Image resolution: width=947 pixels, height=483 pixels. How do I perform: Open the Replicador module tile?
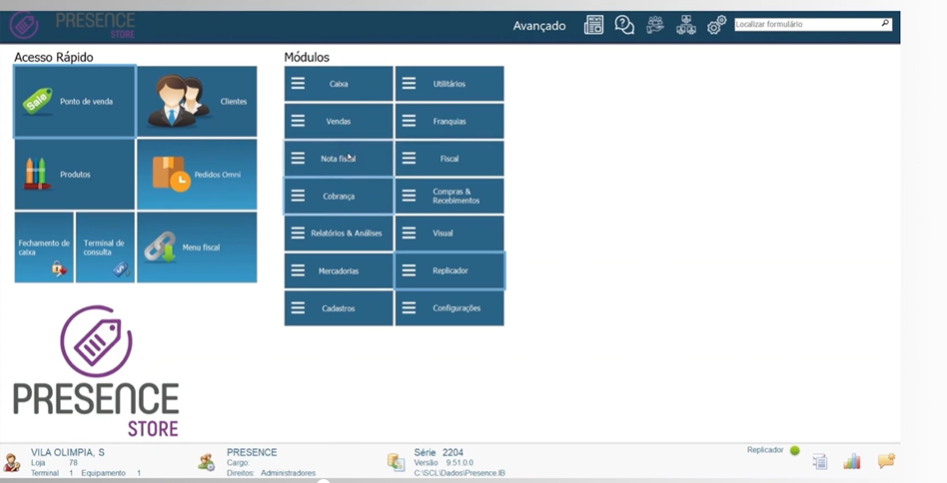pos(450,271)
